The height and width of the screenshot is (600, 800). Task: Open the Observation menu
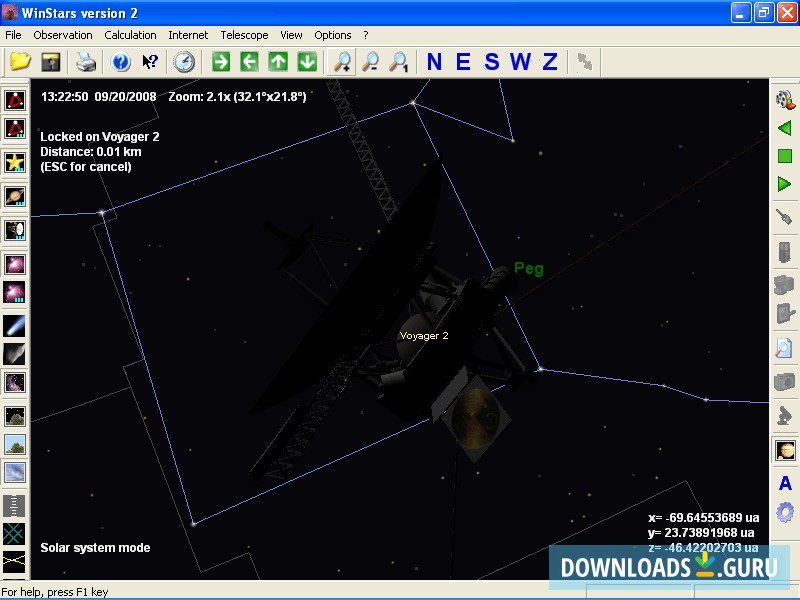click(63, 34)
